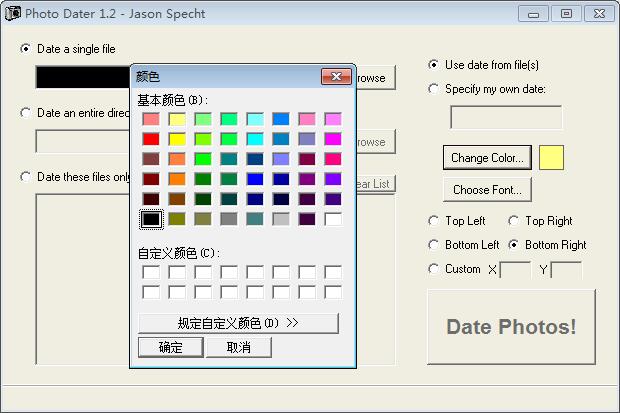This screenshot has height=413, width=620.
Task: Pick the white basic color swatch
Action: [333, 219]
